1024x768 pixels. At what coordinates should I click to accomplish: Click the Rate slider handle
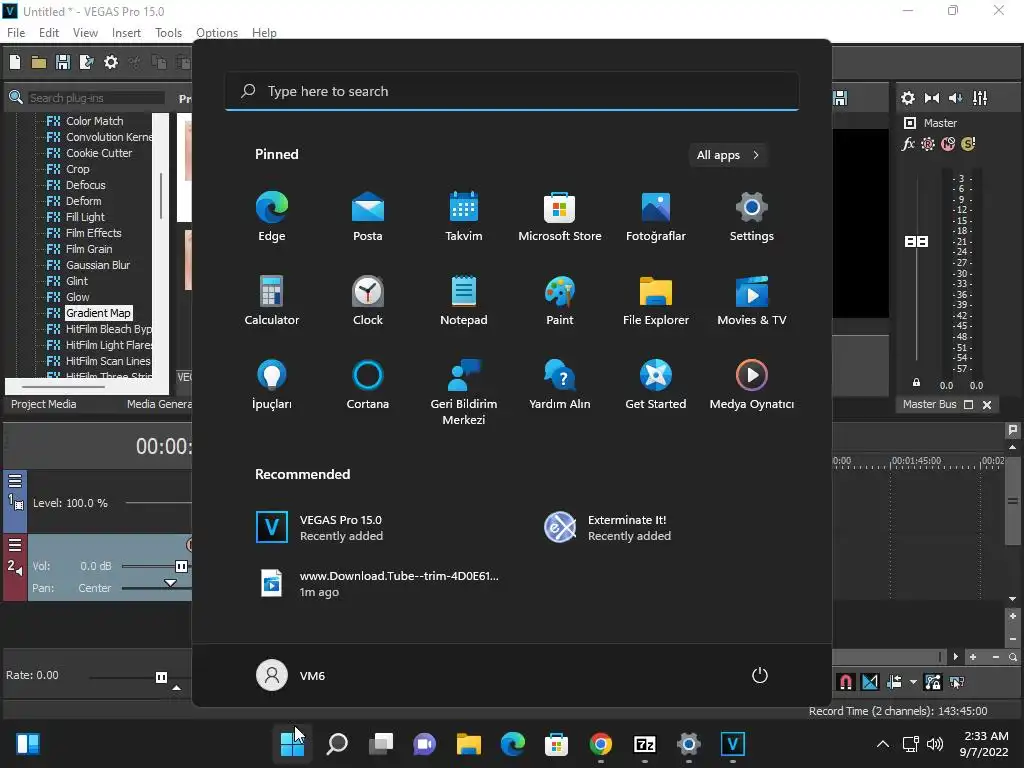[161, 677]
